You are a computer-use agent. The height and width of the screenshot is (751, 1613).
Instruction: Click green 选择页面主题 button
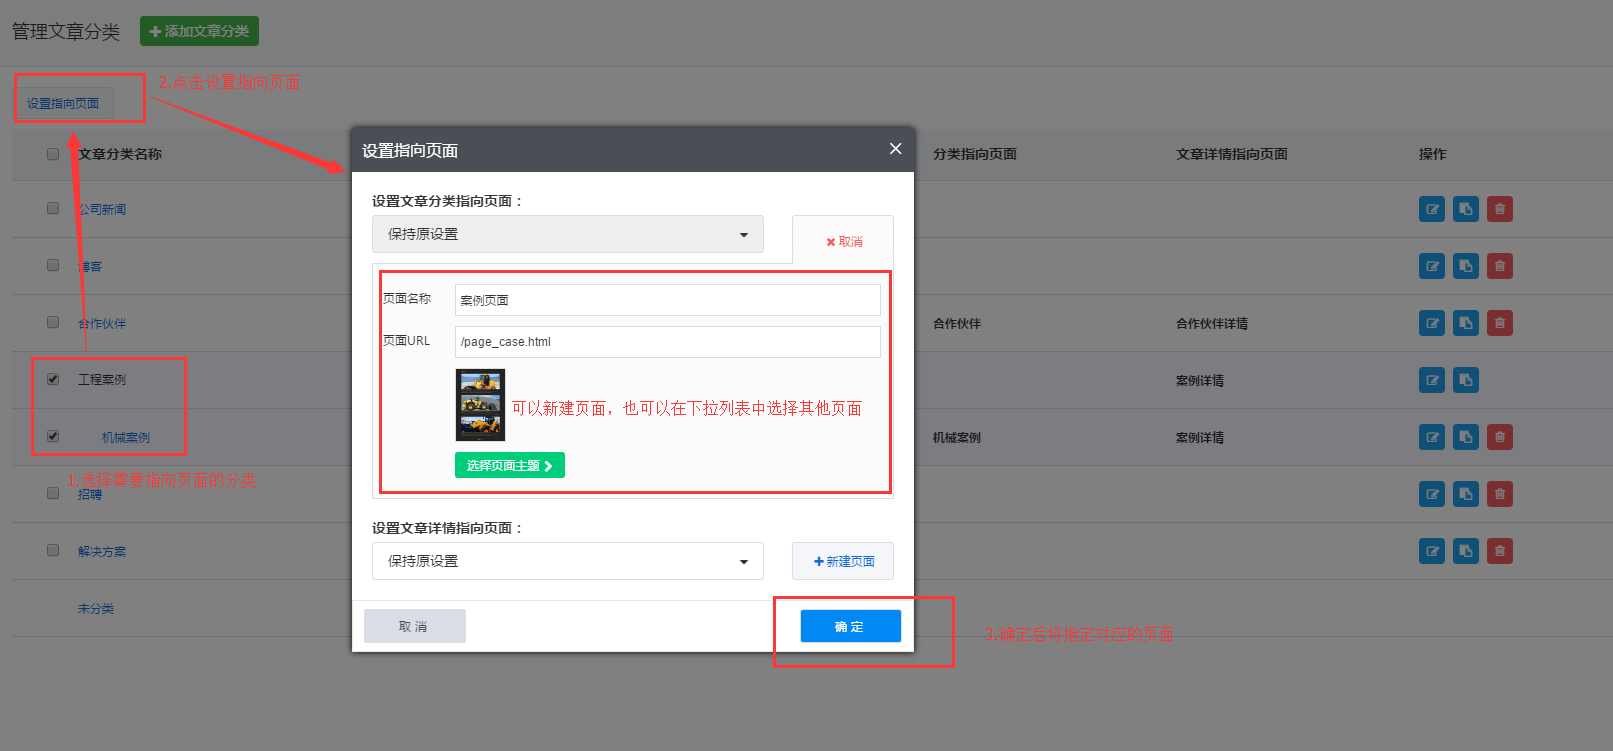point(509,465)
